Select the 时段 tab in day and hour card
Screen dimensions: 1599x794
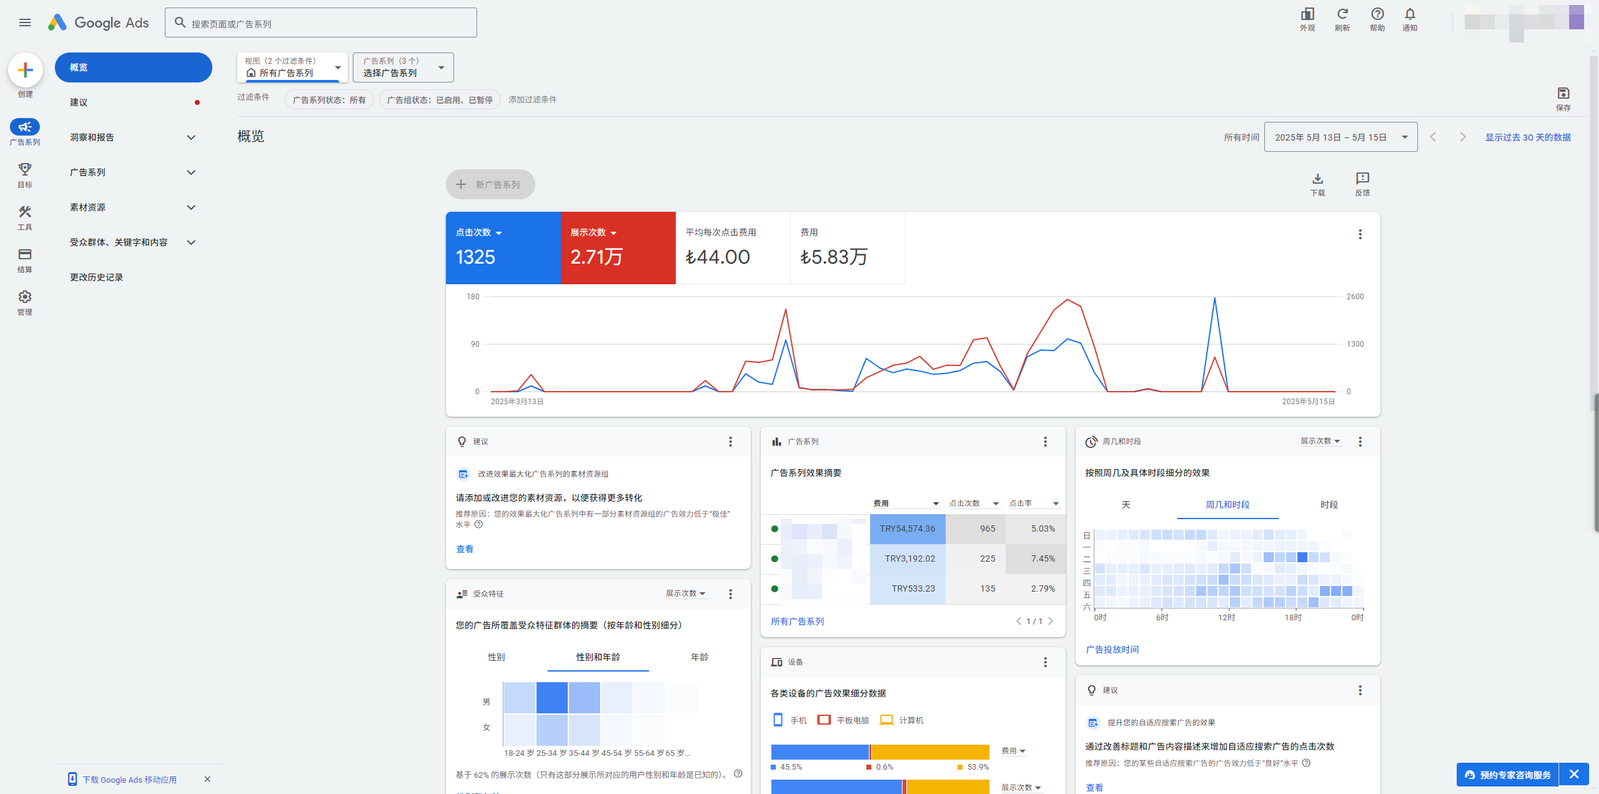pyautogui.click(x=1328, y=505)
